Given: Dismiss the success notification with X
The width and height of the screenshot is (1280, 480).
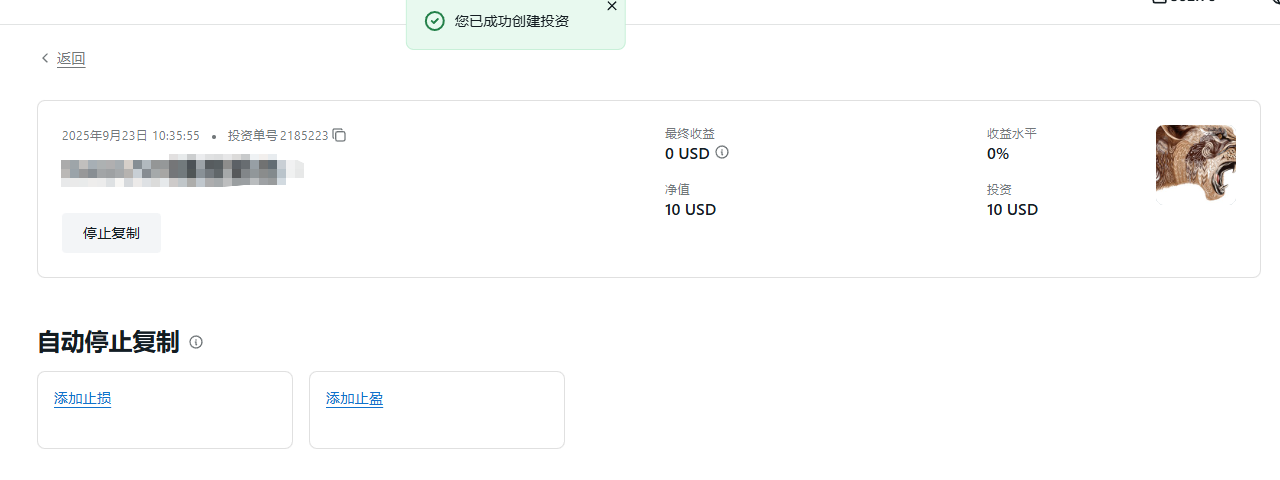Looking at the screenshot, I should [612, 6].
